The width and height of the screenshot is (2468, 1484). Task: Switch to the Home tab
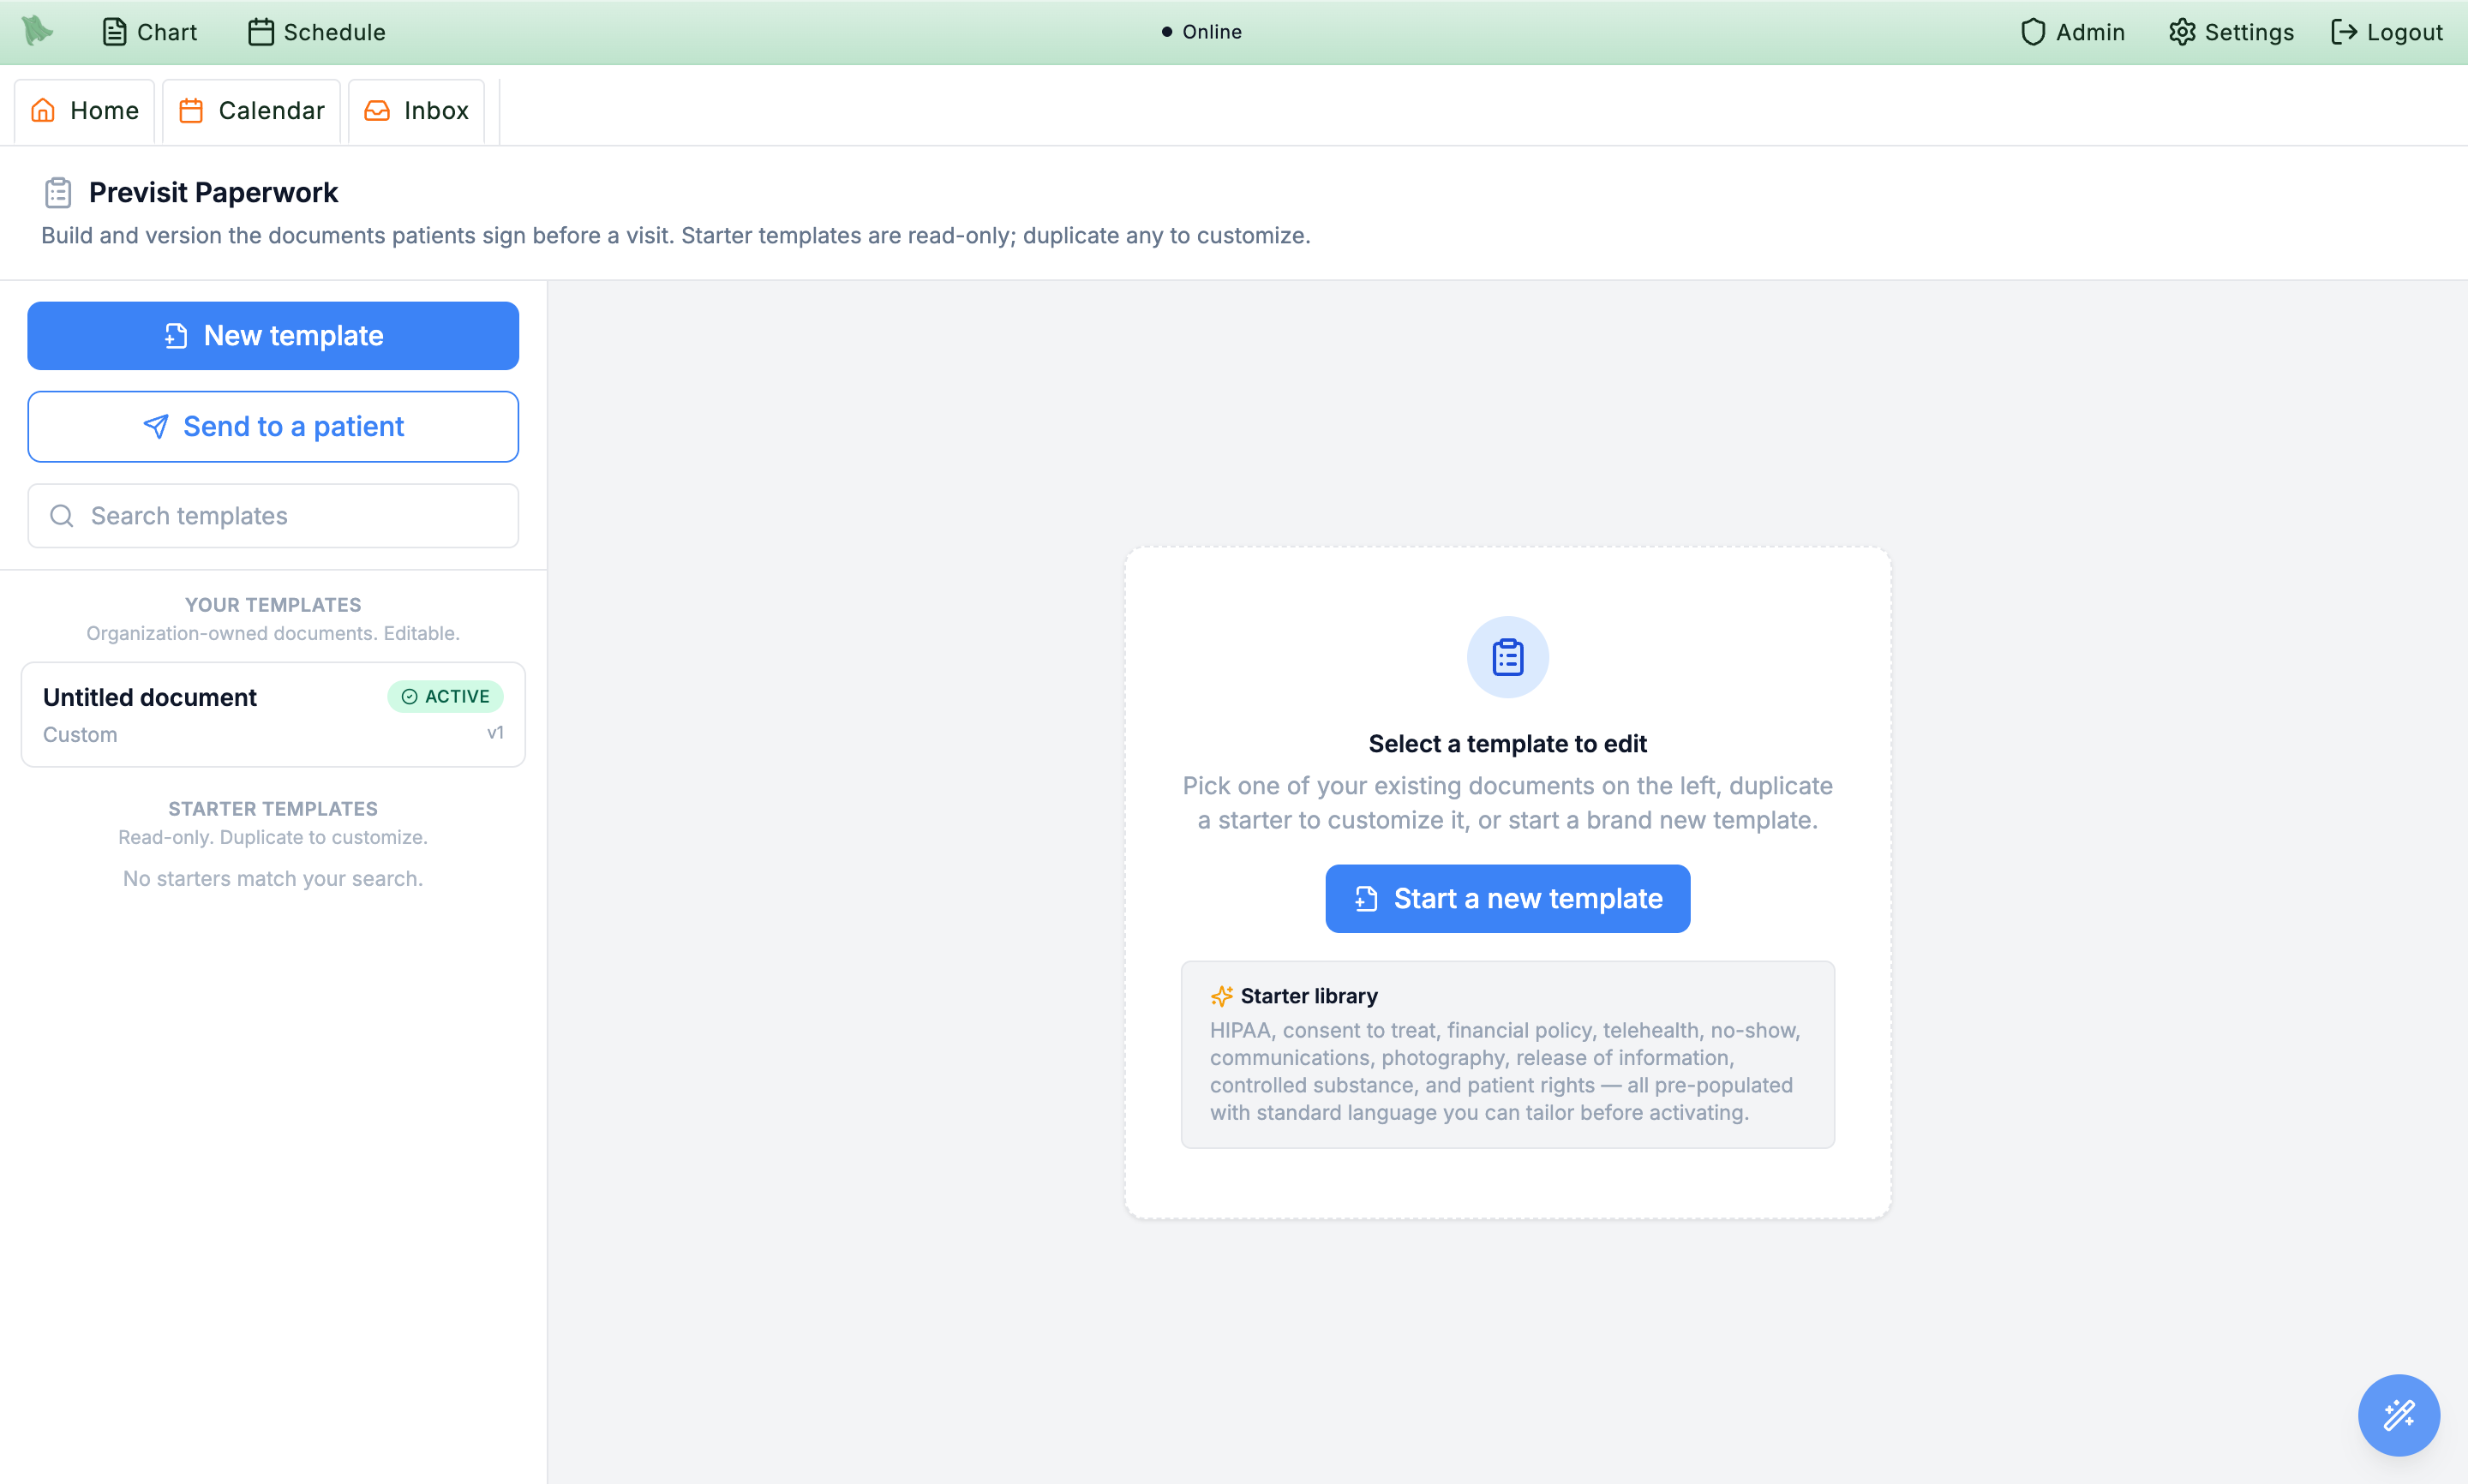click(85, 110)
